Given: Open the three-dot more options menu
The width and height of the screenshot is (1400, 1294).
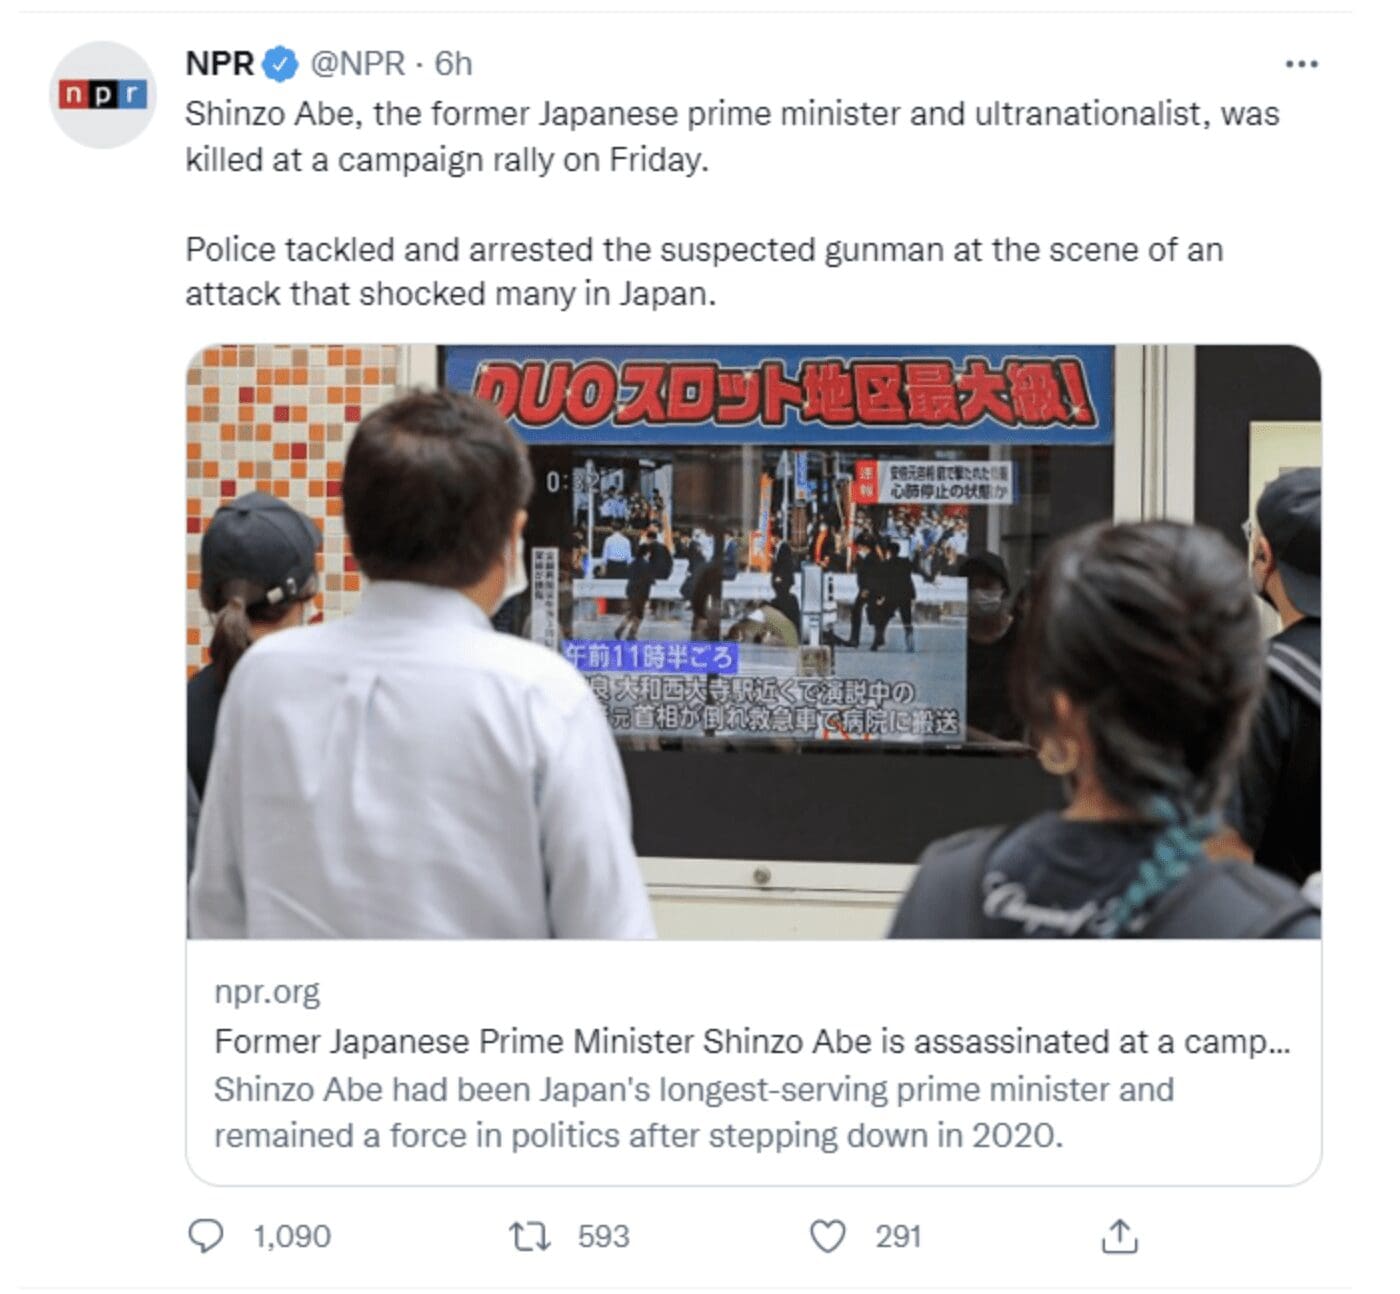Looking at the screenshot, I should tap(1301, 64).
